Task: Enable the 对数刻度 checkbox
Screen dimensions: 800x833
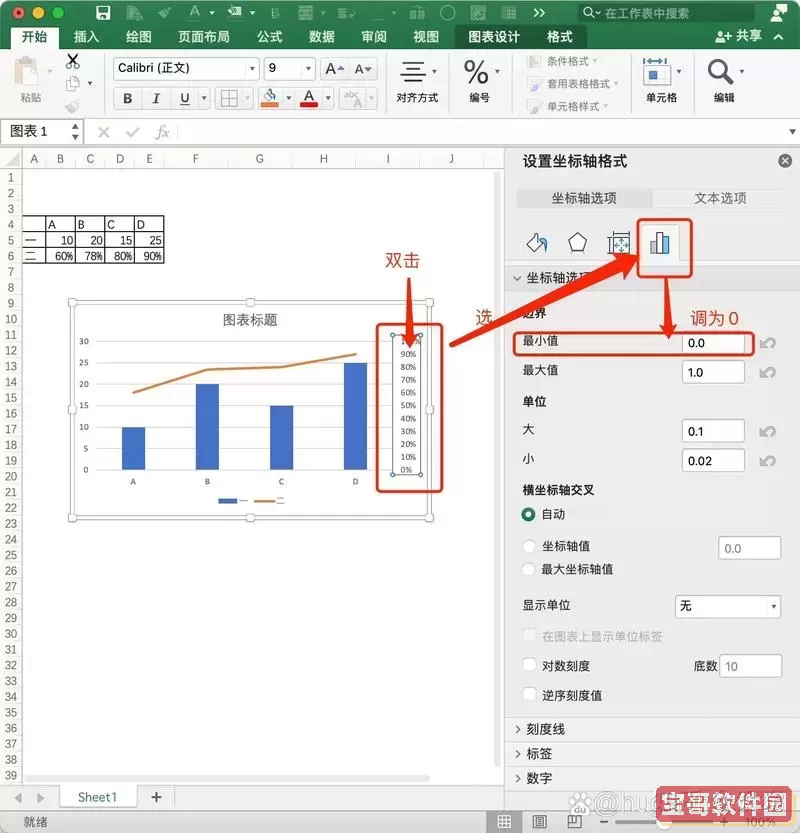Action: click(x=529, y=665)
